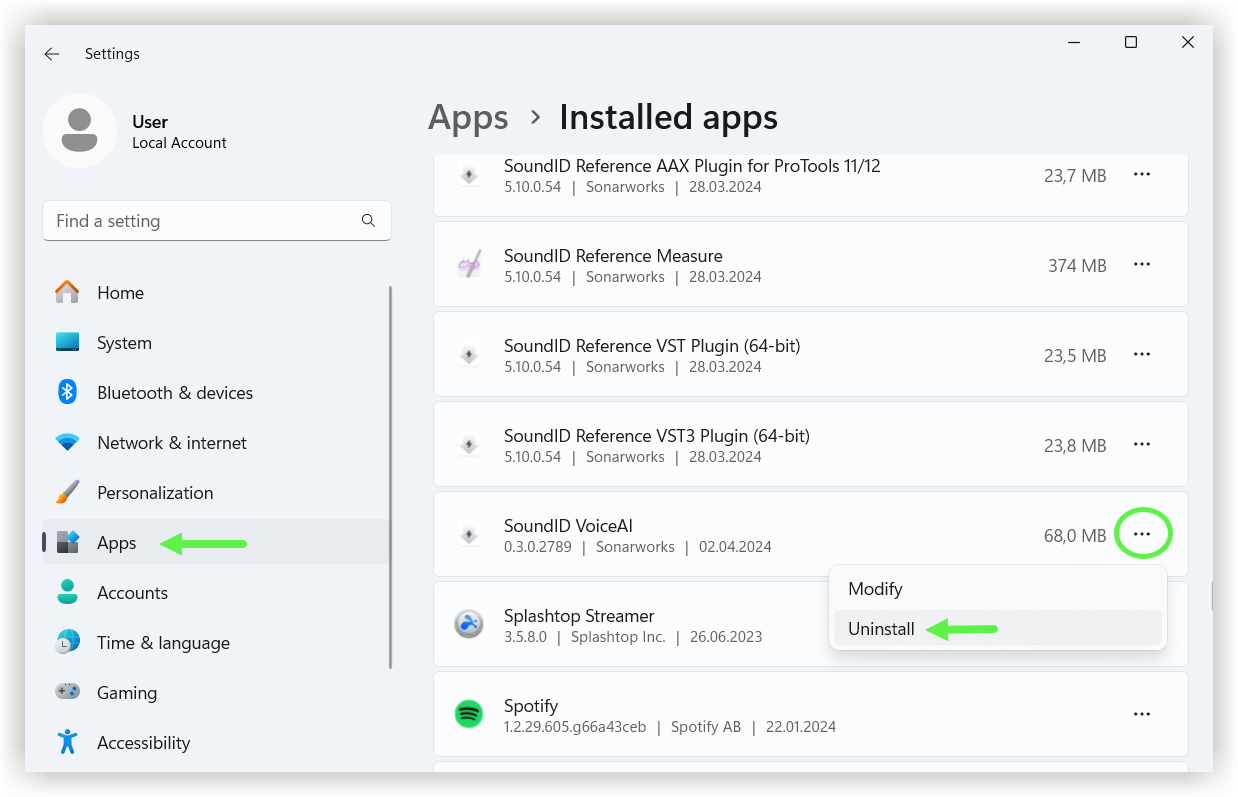Open more options for Spotify

pos(1142,714)
